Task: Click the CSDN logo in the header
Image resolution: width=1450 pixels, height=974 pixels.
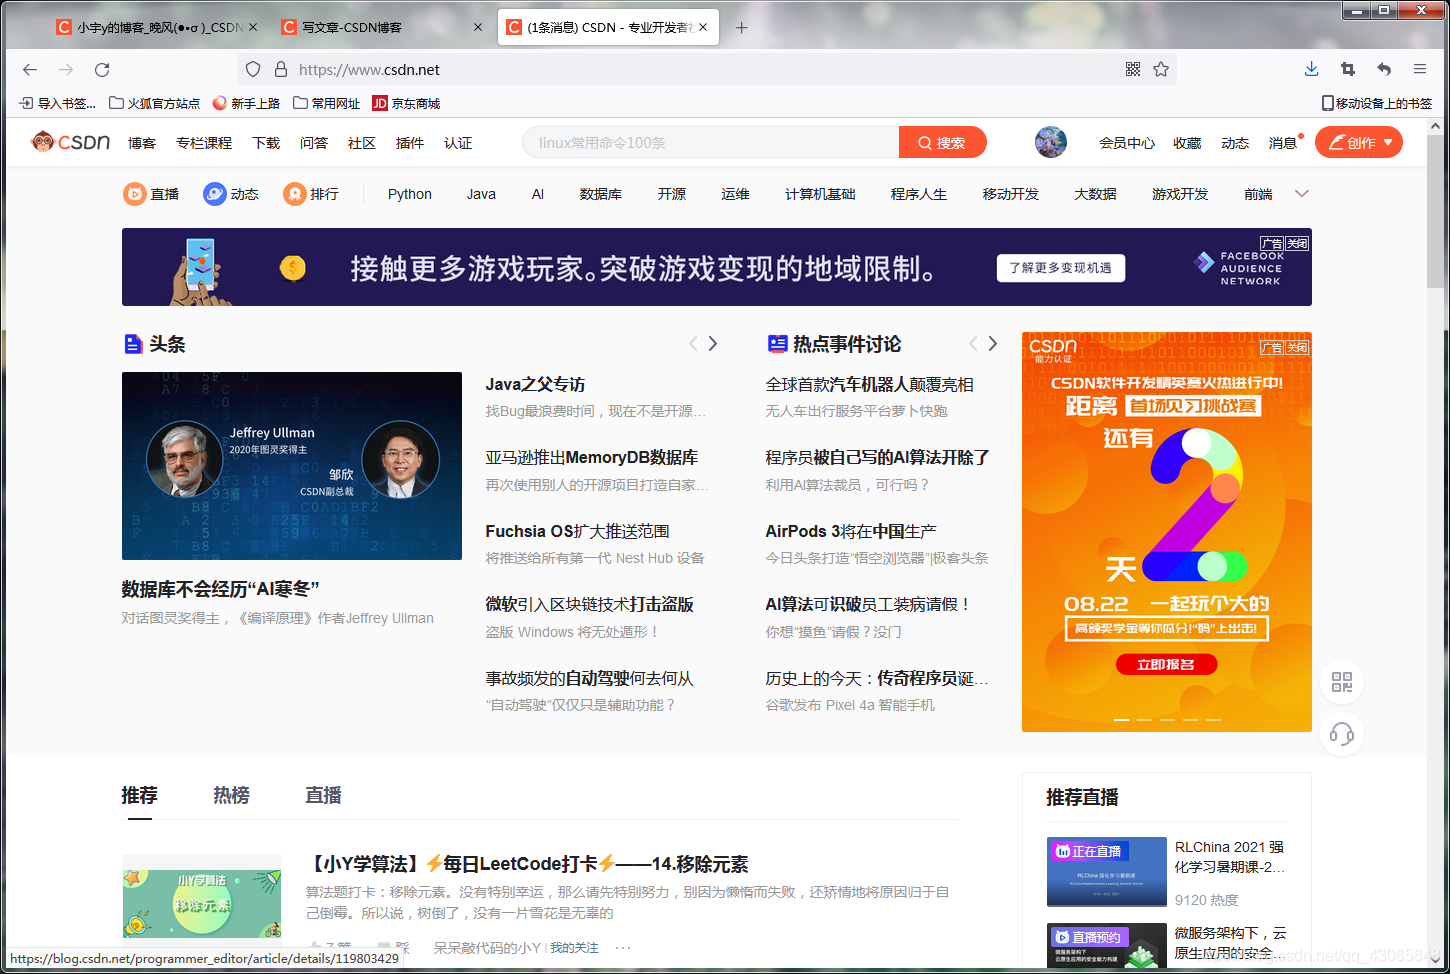Action: click(70, 142)
